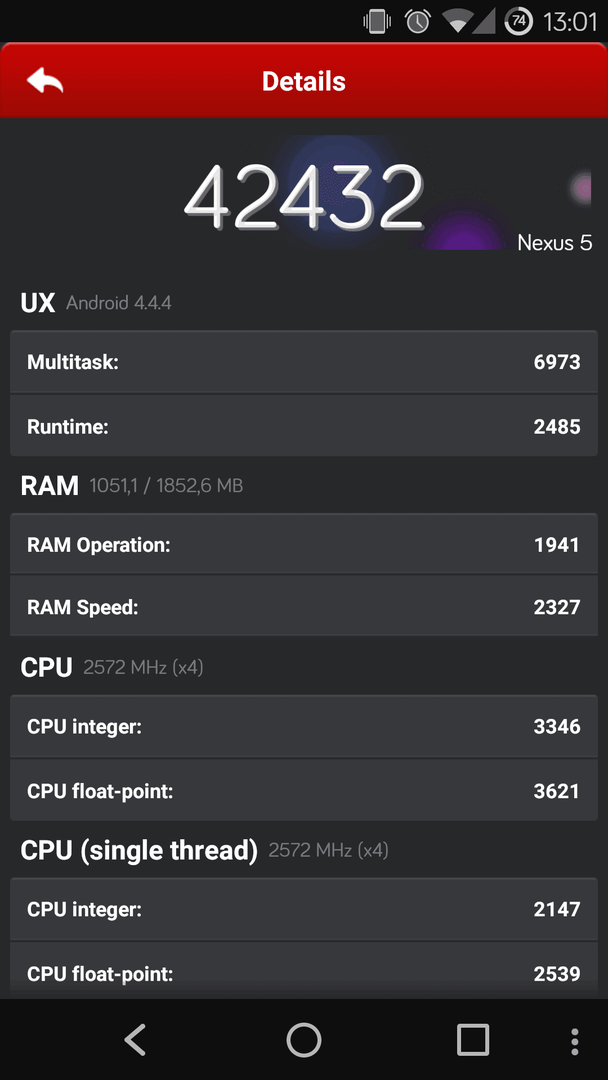Tap the battery 74 indicator icon
The image size is (608, 1080).
coord(518,21)
